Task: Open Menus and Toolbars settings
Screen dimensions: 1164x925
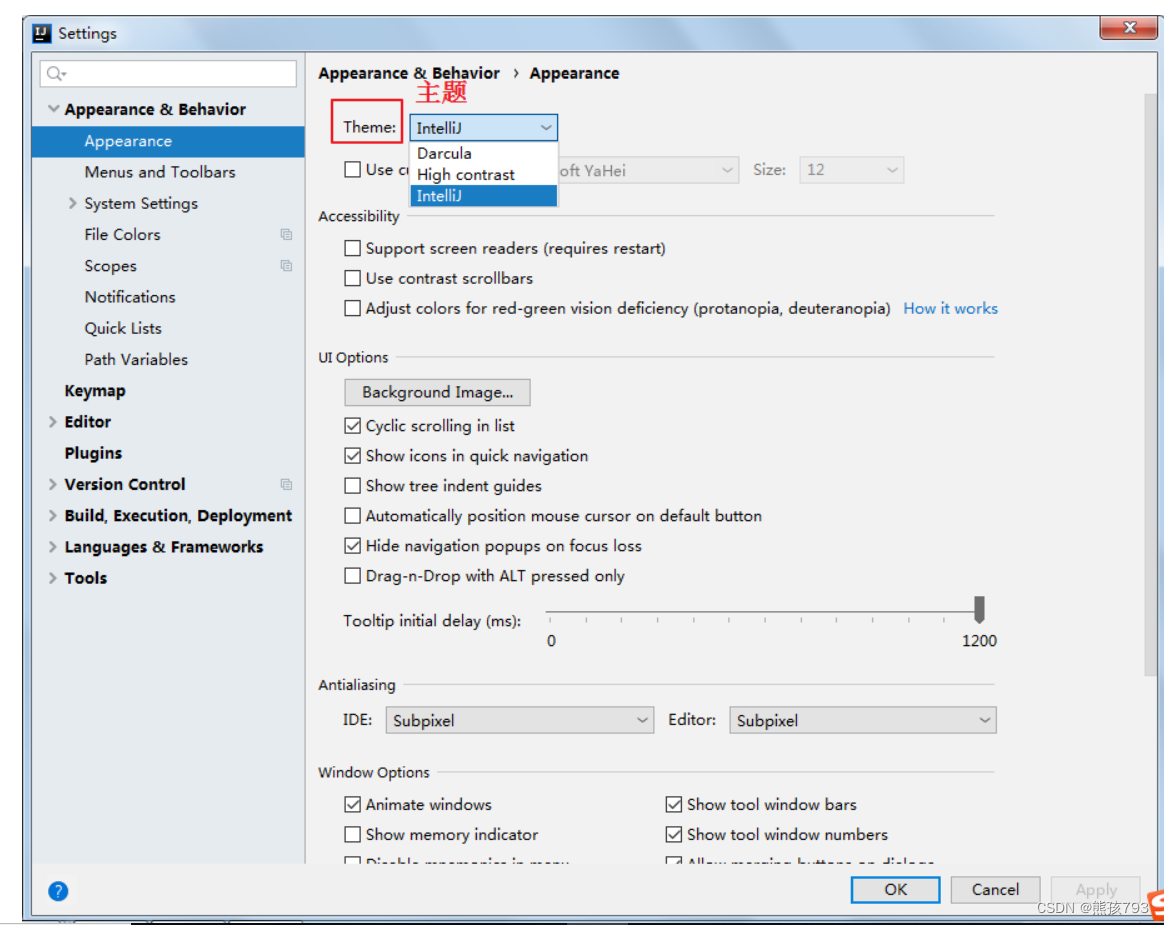Action: (160, 172)
